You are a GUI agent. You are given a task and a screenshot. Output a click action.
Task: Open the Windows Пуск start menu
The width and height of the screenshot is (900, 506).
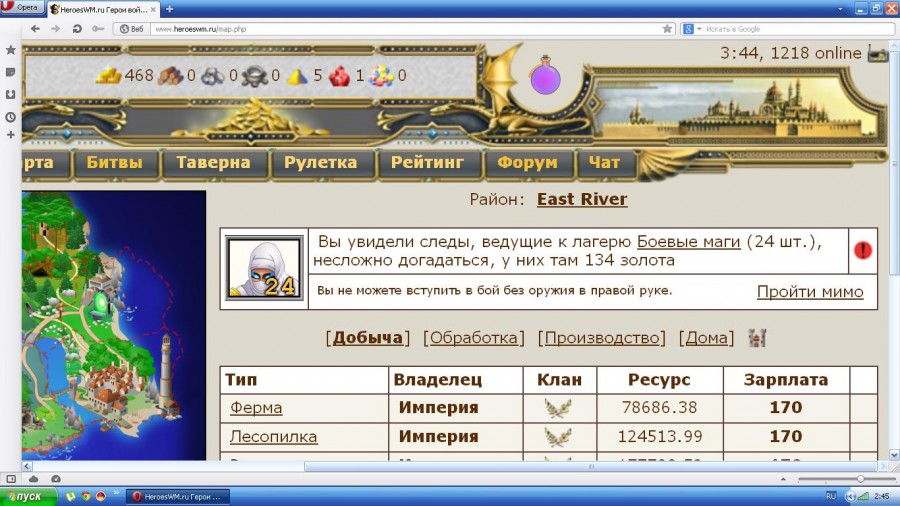[28, 496]
